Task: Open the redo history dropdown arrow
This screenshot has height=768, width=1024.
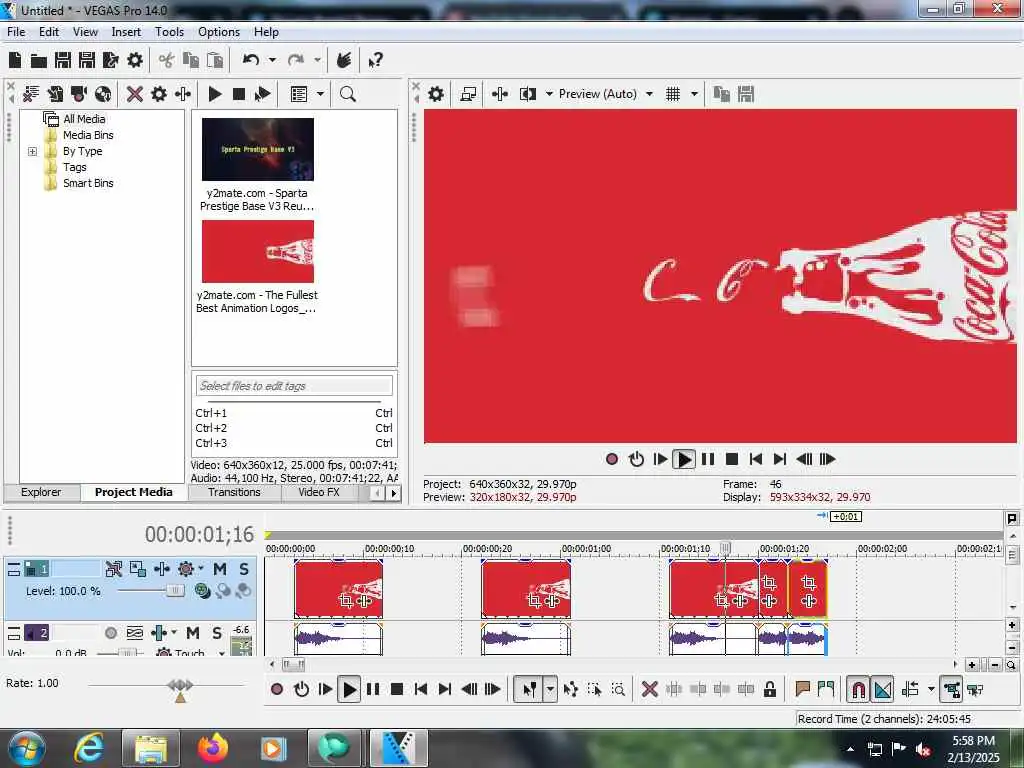Action: [317, 60]
